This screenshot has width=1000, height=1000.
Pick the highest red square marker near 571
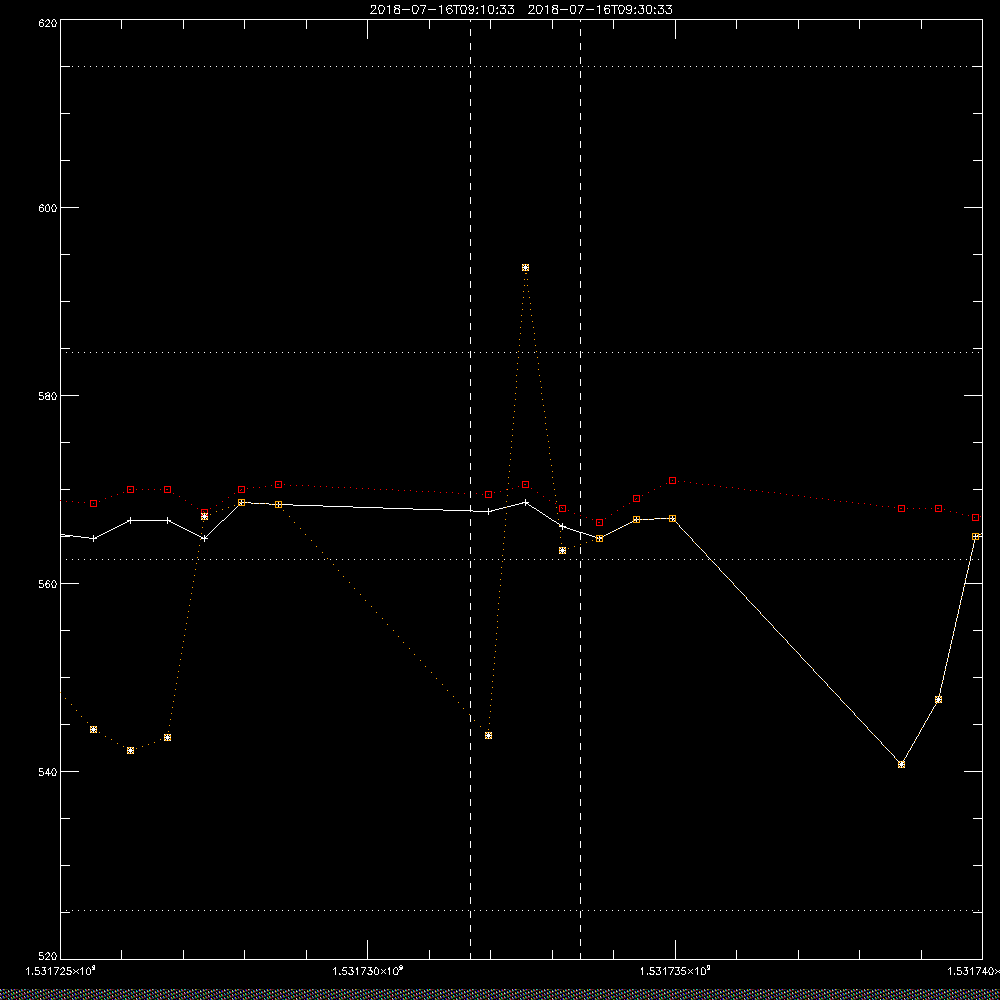(673, 480)
